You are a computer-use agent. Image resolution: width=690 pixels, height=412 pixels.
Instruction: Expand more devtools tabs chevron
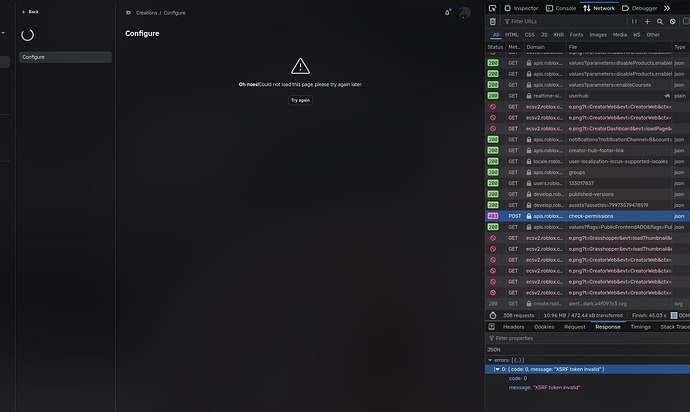[x=667, y=8]
